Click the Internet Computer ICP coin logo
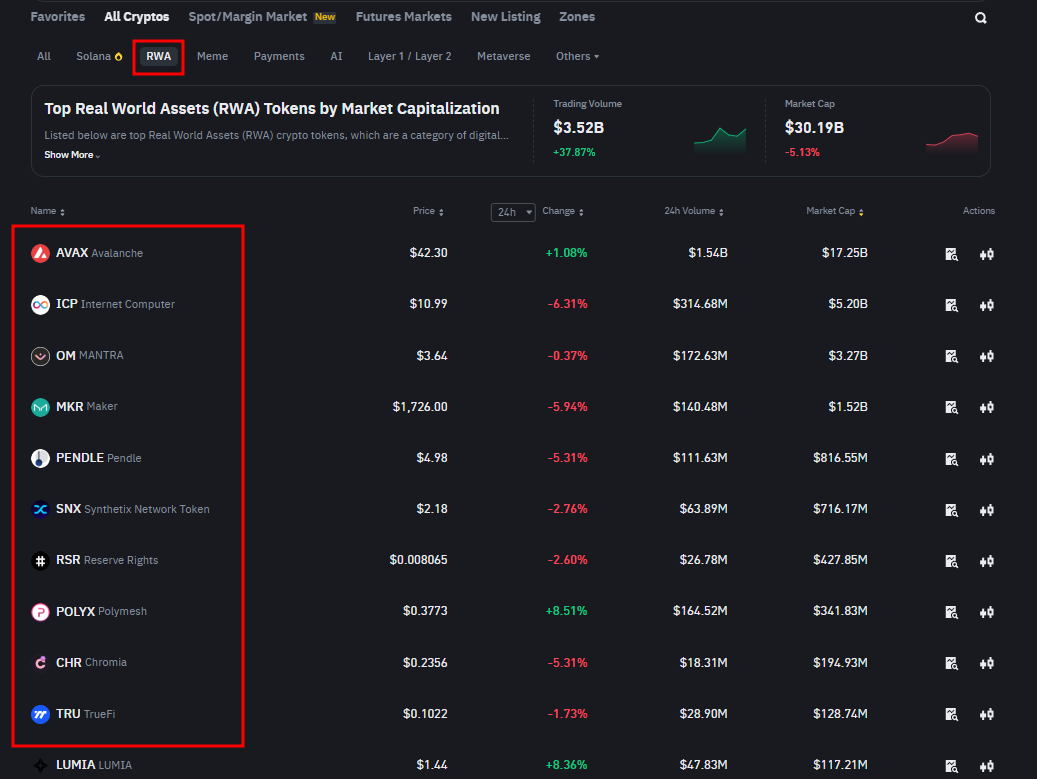1037x779 pixels. click(40, 304)
